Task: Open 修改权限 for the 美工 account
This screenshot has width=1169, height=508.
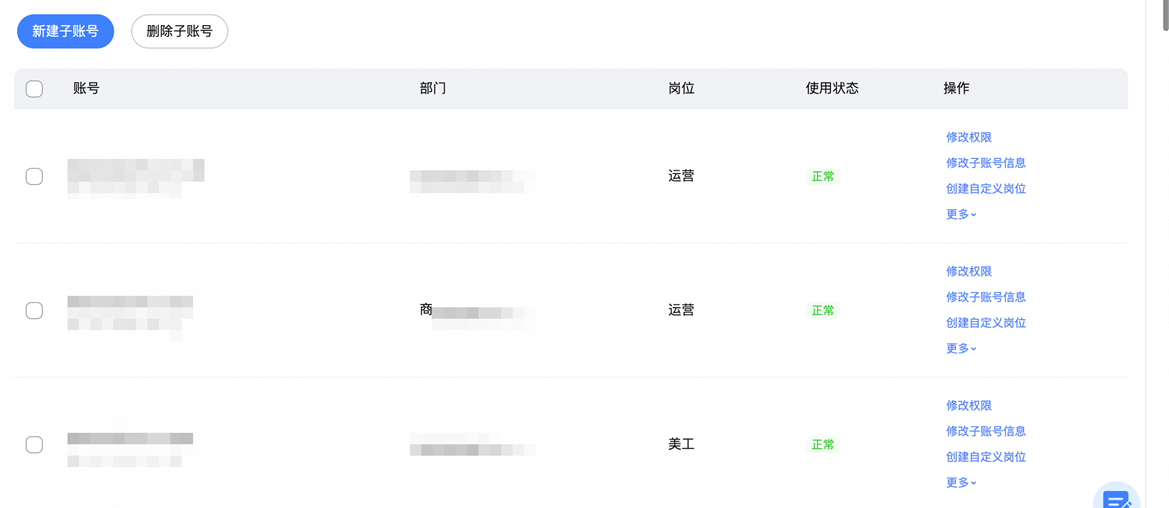Action: point(969,406)
